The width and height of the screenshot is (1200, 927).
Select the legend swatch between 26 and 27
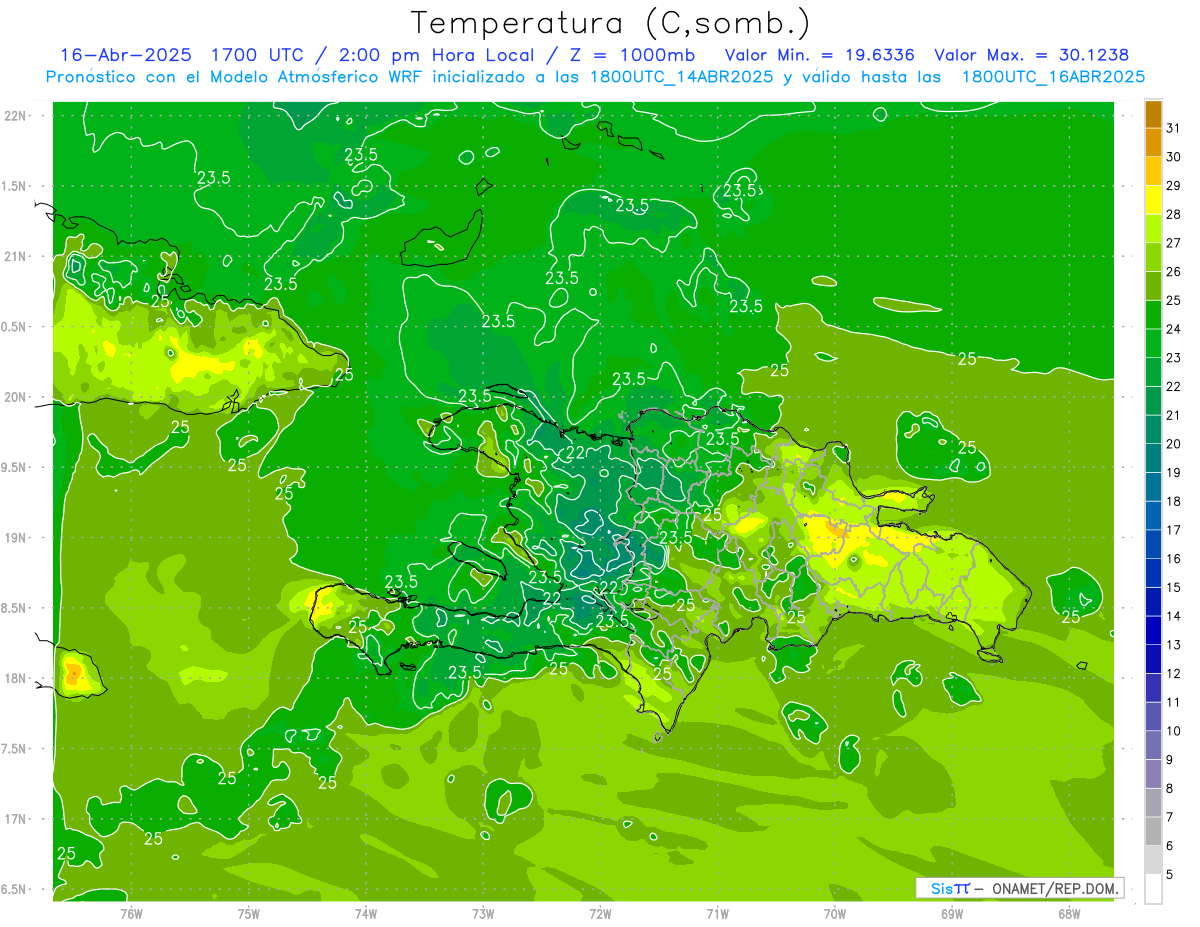click(1153, 257)
